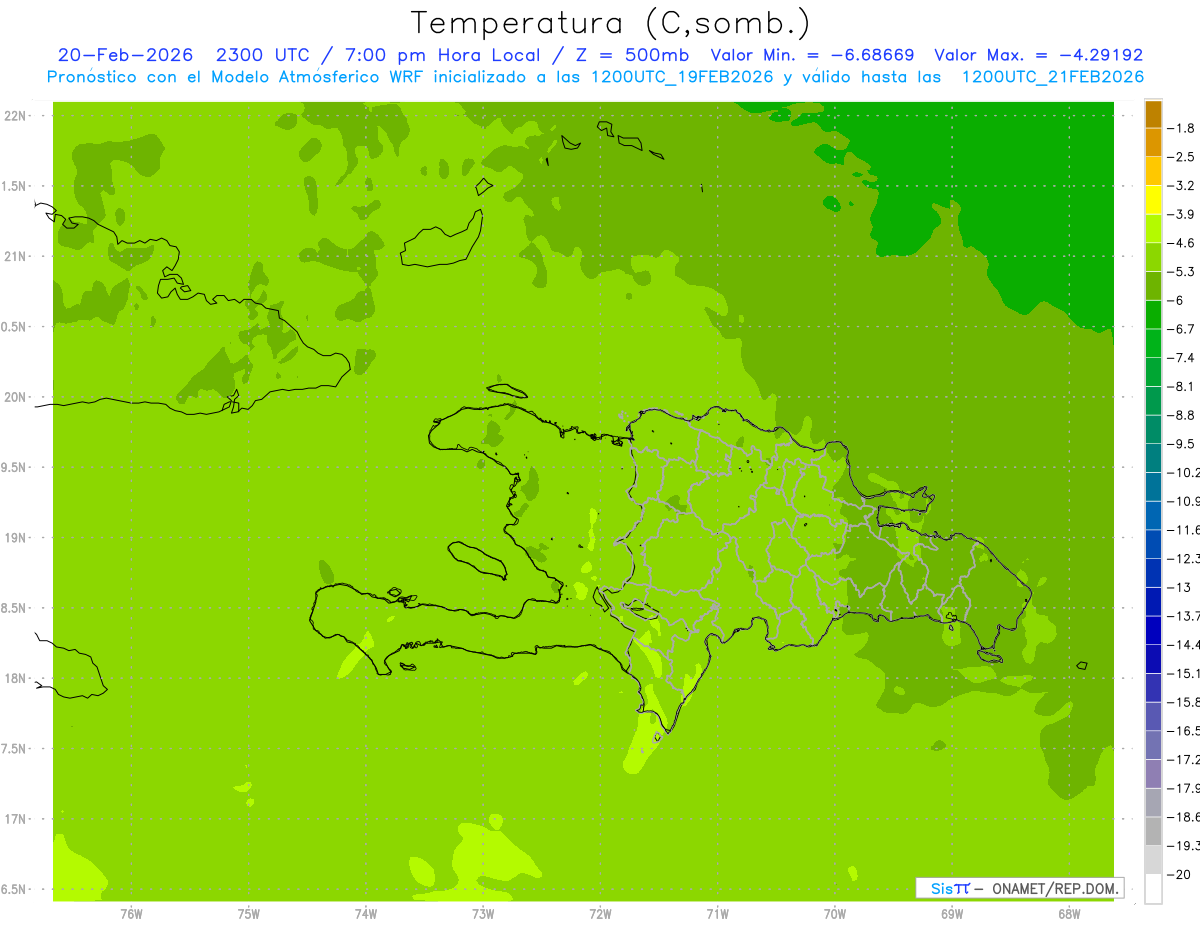Select the bright green swatch between -6 and -6.7
Screen dimensions: 1200x927
pos(1153,315)
